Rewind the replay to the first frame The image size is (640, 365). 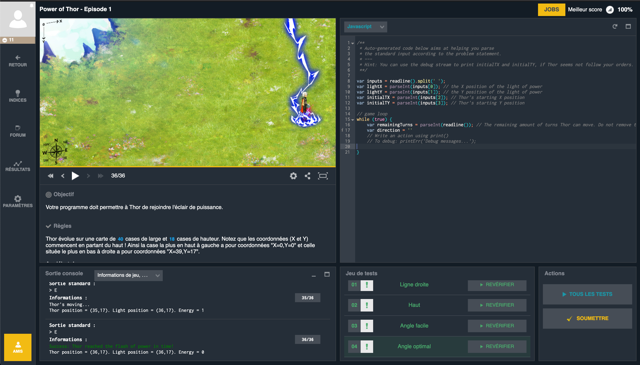tap(51, 176)
